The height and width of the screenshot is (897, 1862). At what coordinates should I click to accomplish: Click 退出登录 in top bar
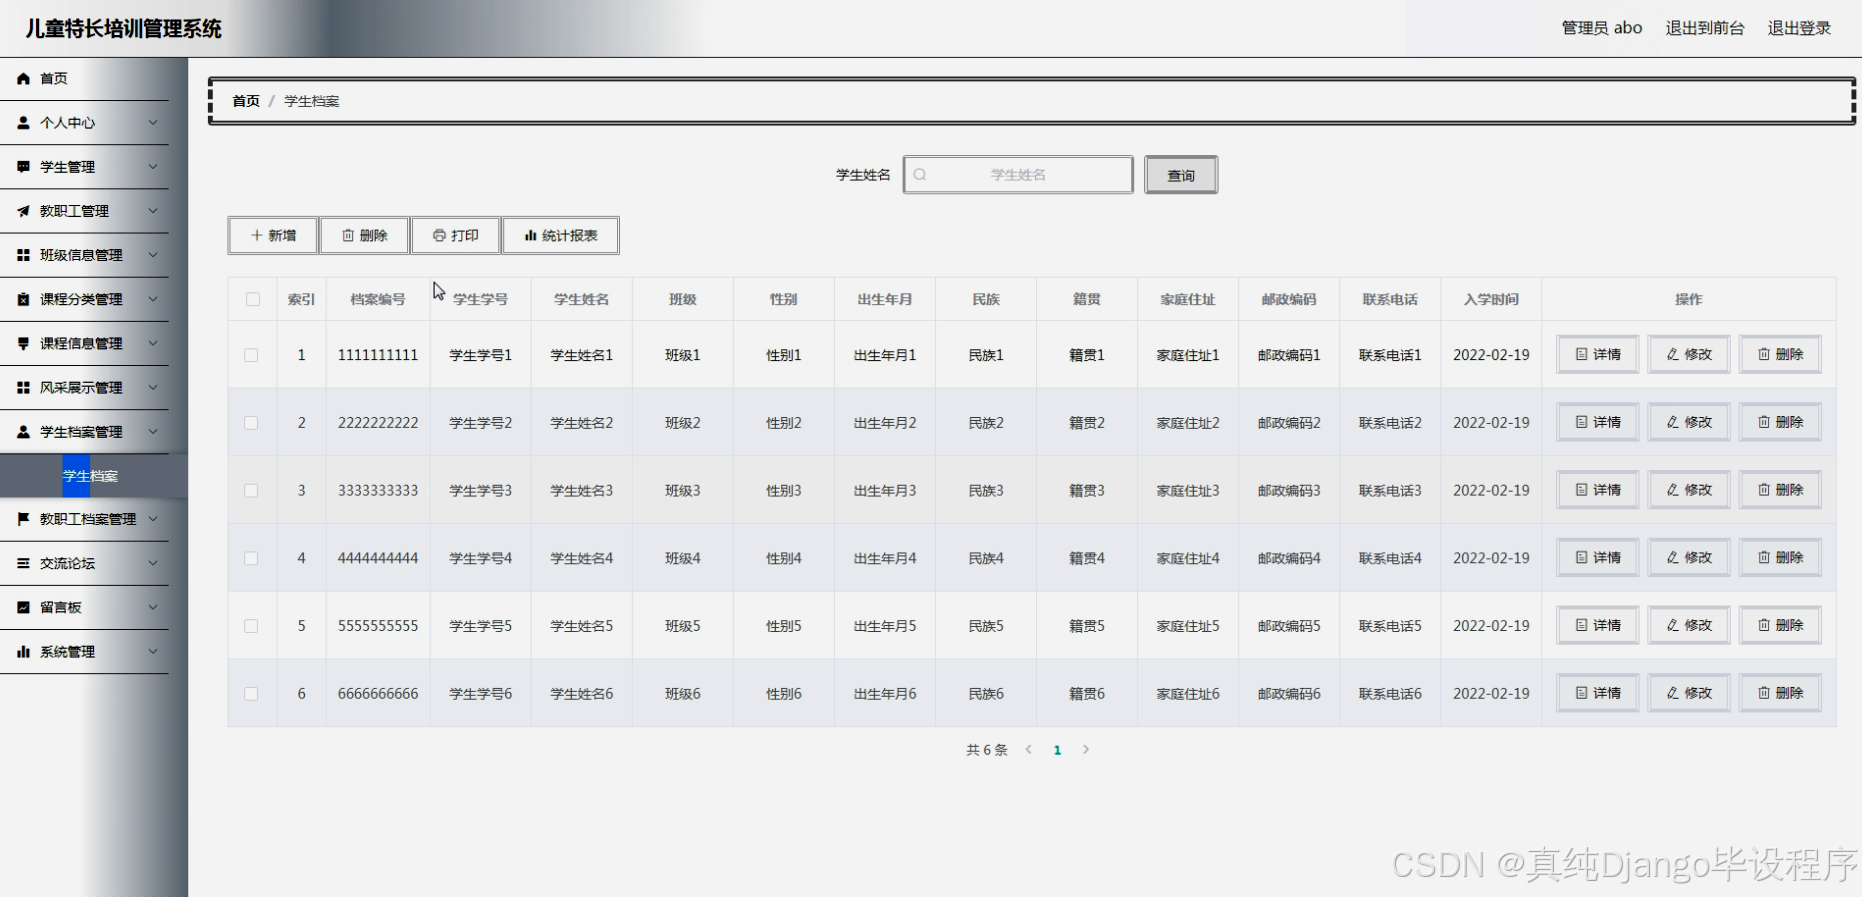[1799, 28]
